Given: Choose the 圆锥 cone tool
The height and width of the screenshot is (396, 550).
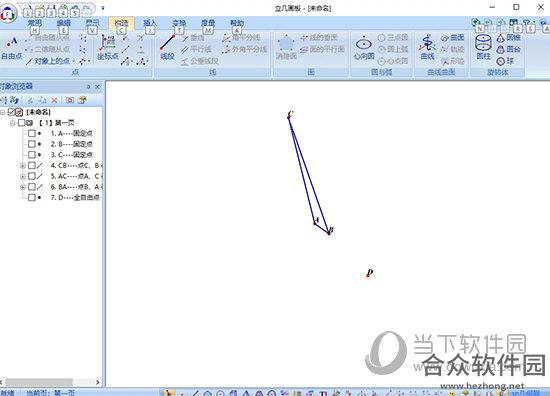Looking at the screenshot, I should [508, 38].
